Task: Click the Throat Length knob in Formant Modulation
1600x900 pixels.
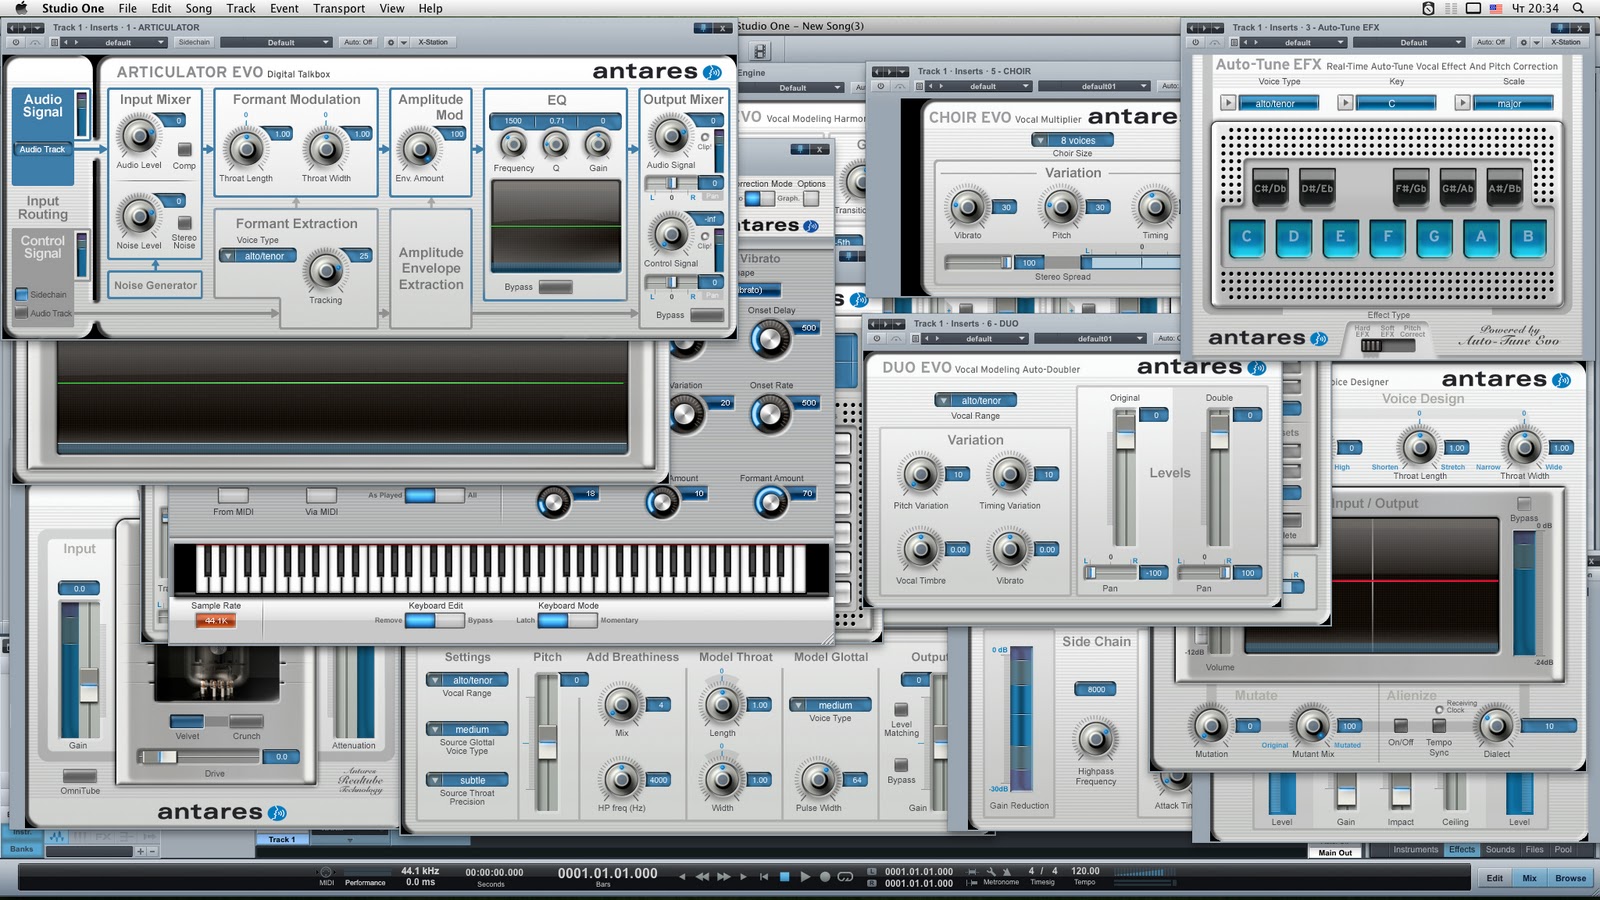Action: point(245,149)
